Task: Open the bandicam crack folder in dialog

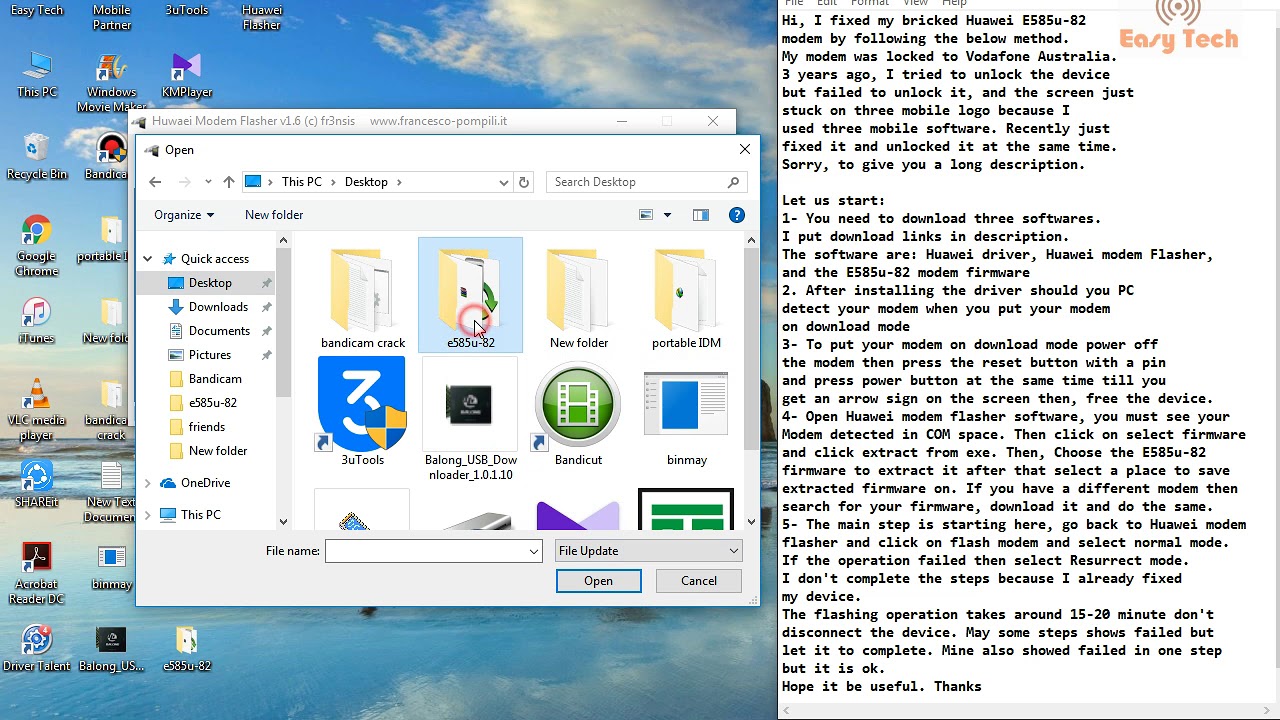Action: pos(362,296)
